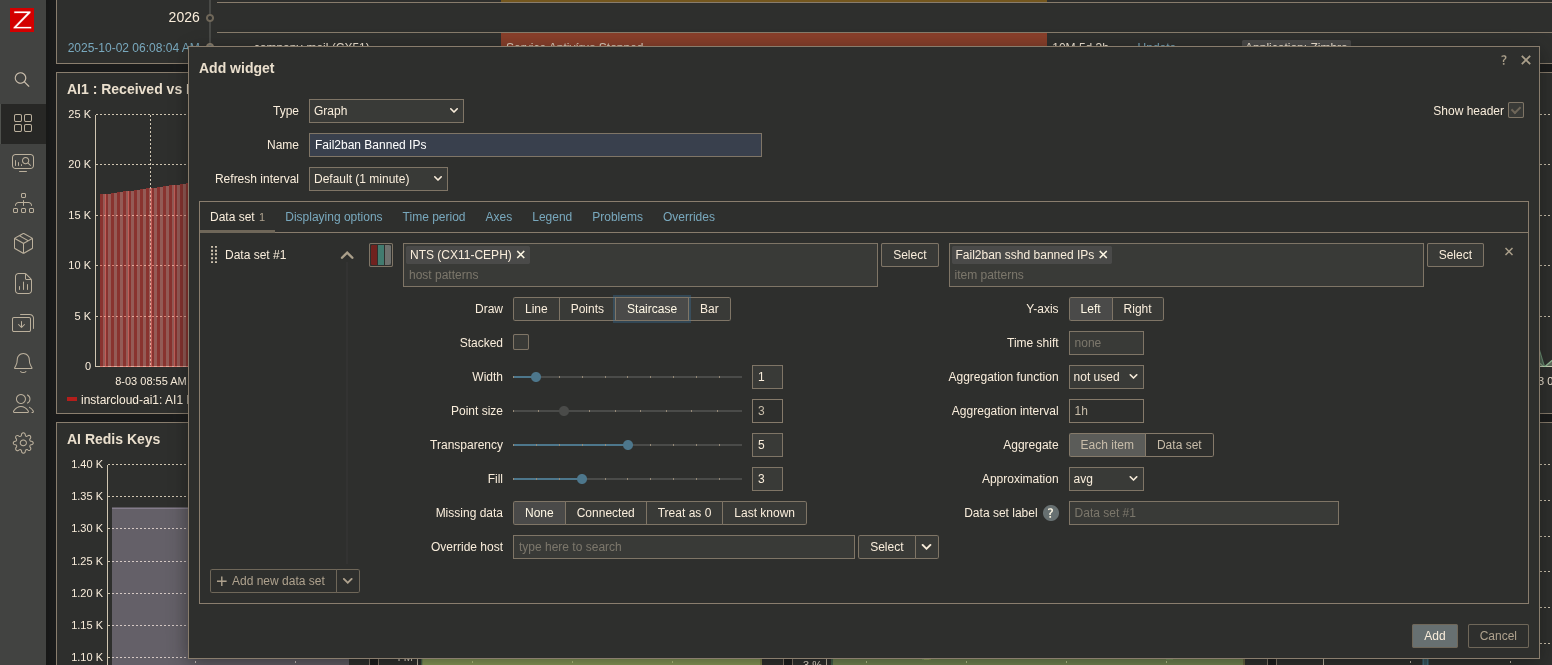Switch to the Overrides tab

pyautogui.click(x=689, y=217)
